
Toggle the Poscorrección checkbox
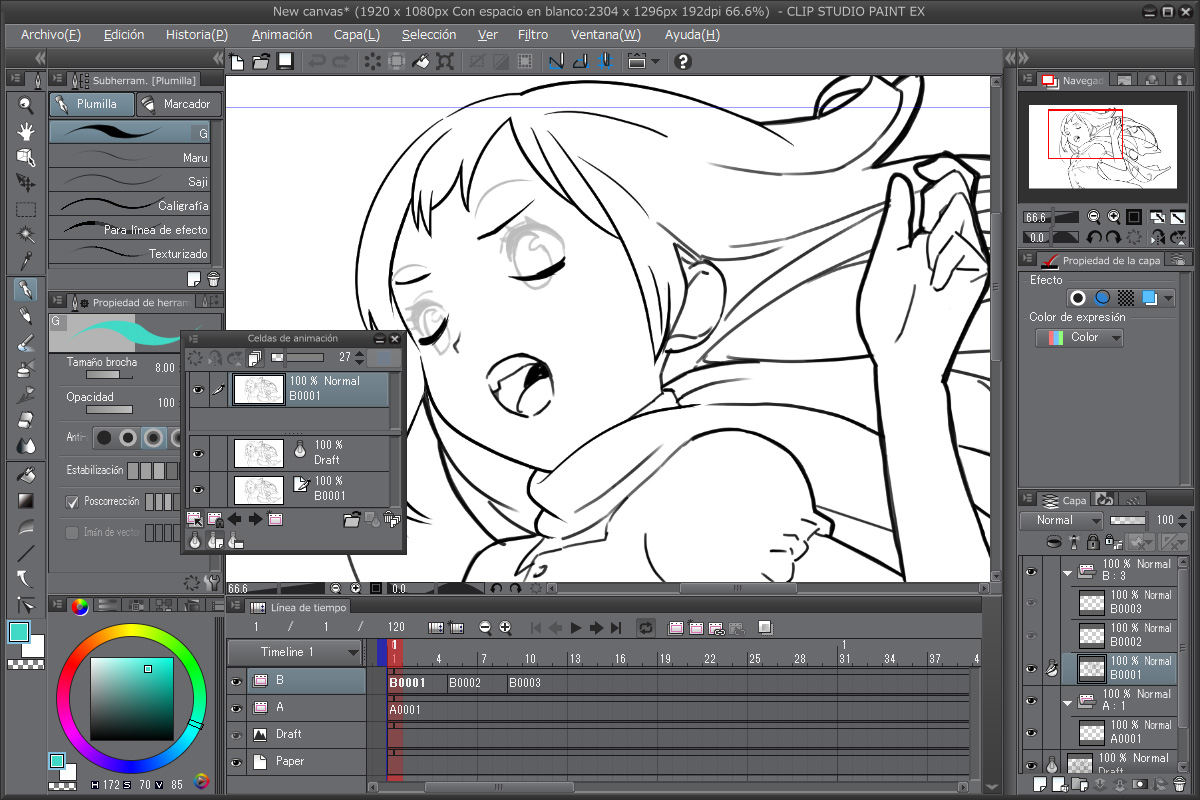(x=72, y=502)
